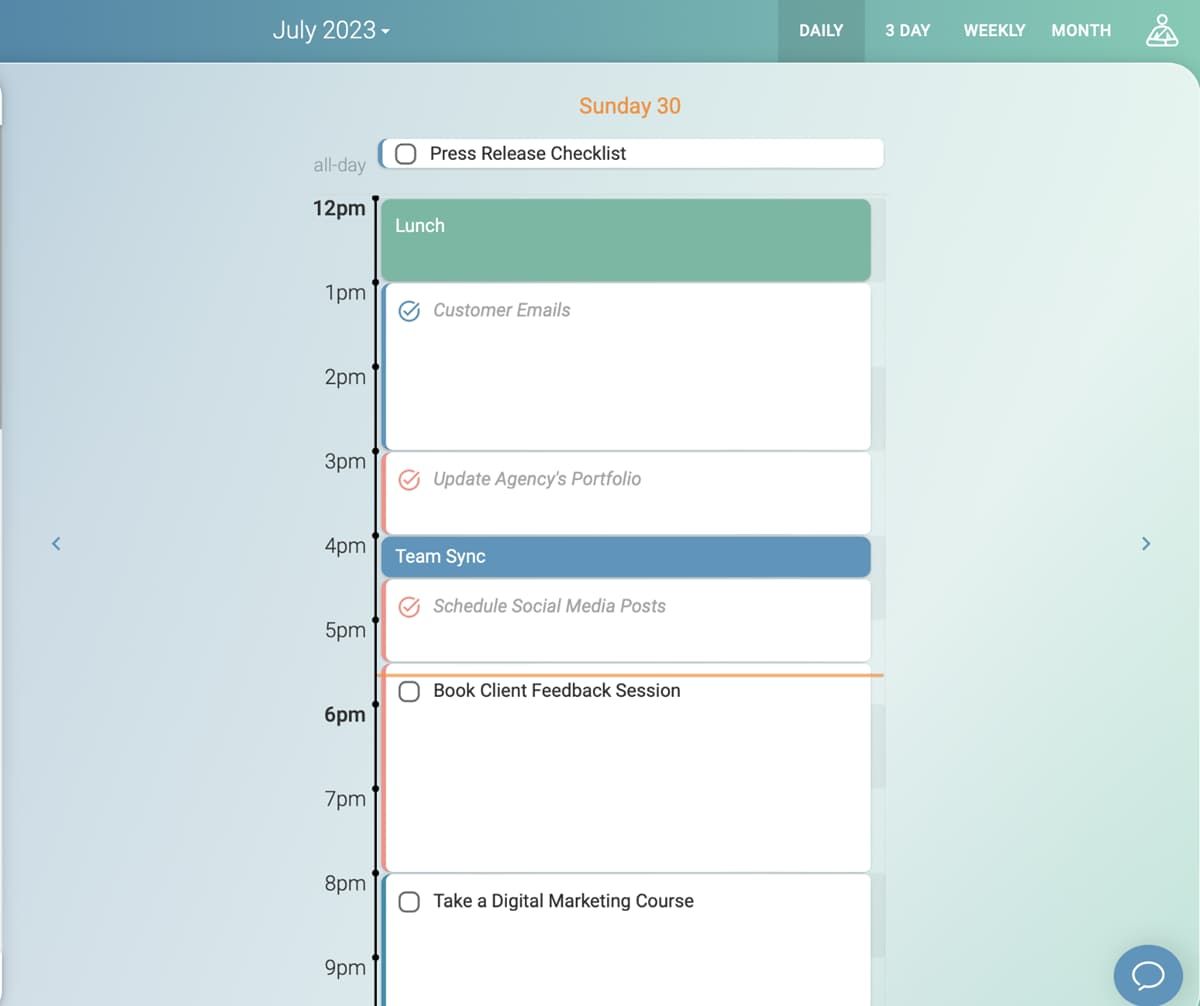Uncheck completed Update Agency's Portfolio task
The image size is (1200, 1006).
coord(409,479)
